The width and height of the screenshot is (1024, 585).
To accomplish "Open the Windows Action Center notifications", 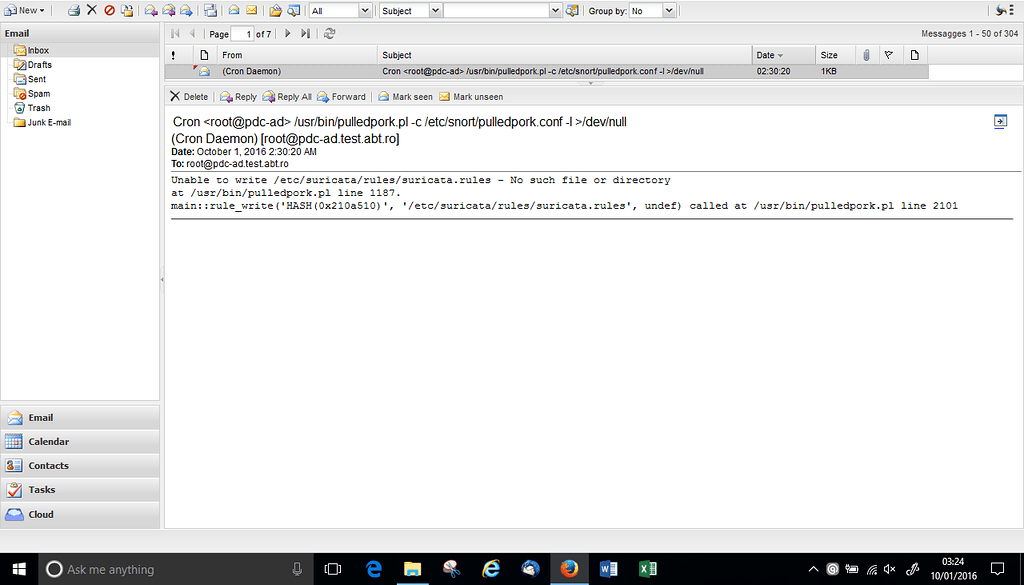I will pos(997,569).
